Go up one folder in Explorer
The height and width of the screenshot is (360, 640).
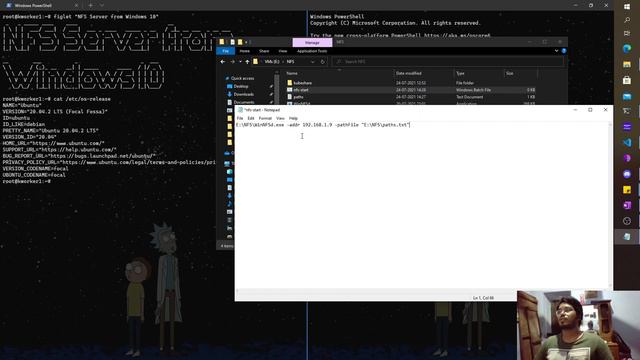click(x=247, y=62)
